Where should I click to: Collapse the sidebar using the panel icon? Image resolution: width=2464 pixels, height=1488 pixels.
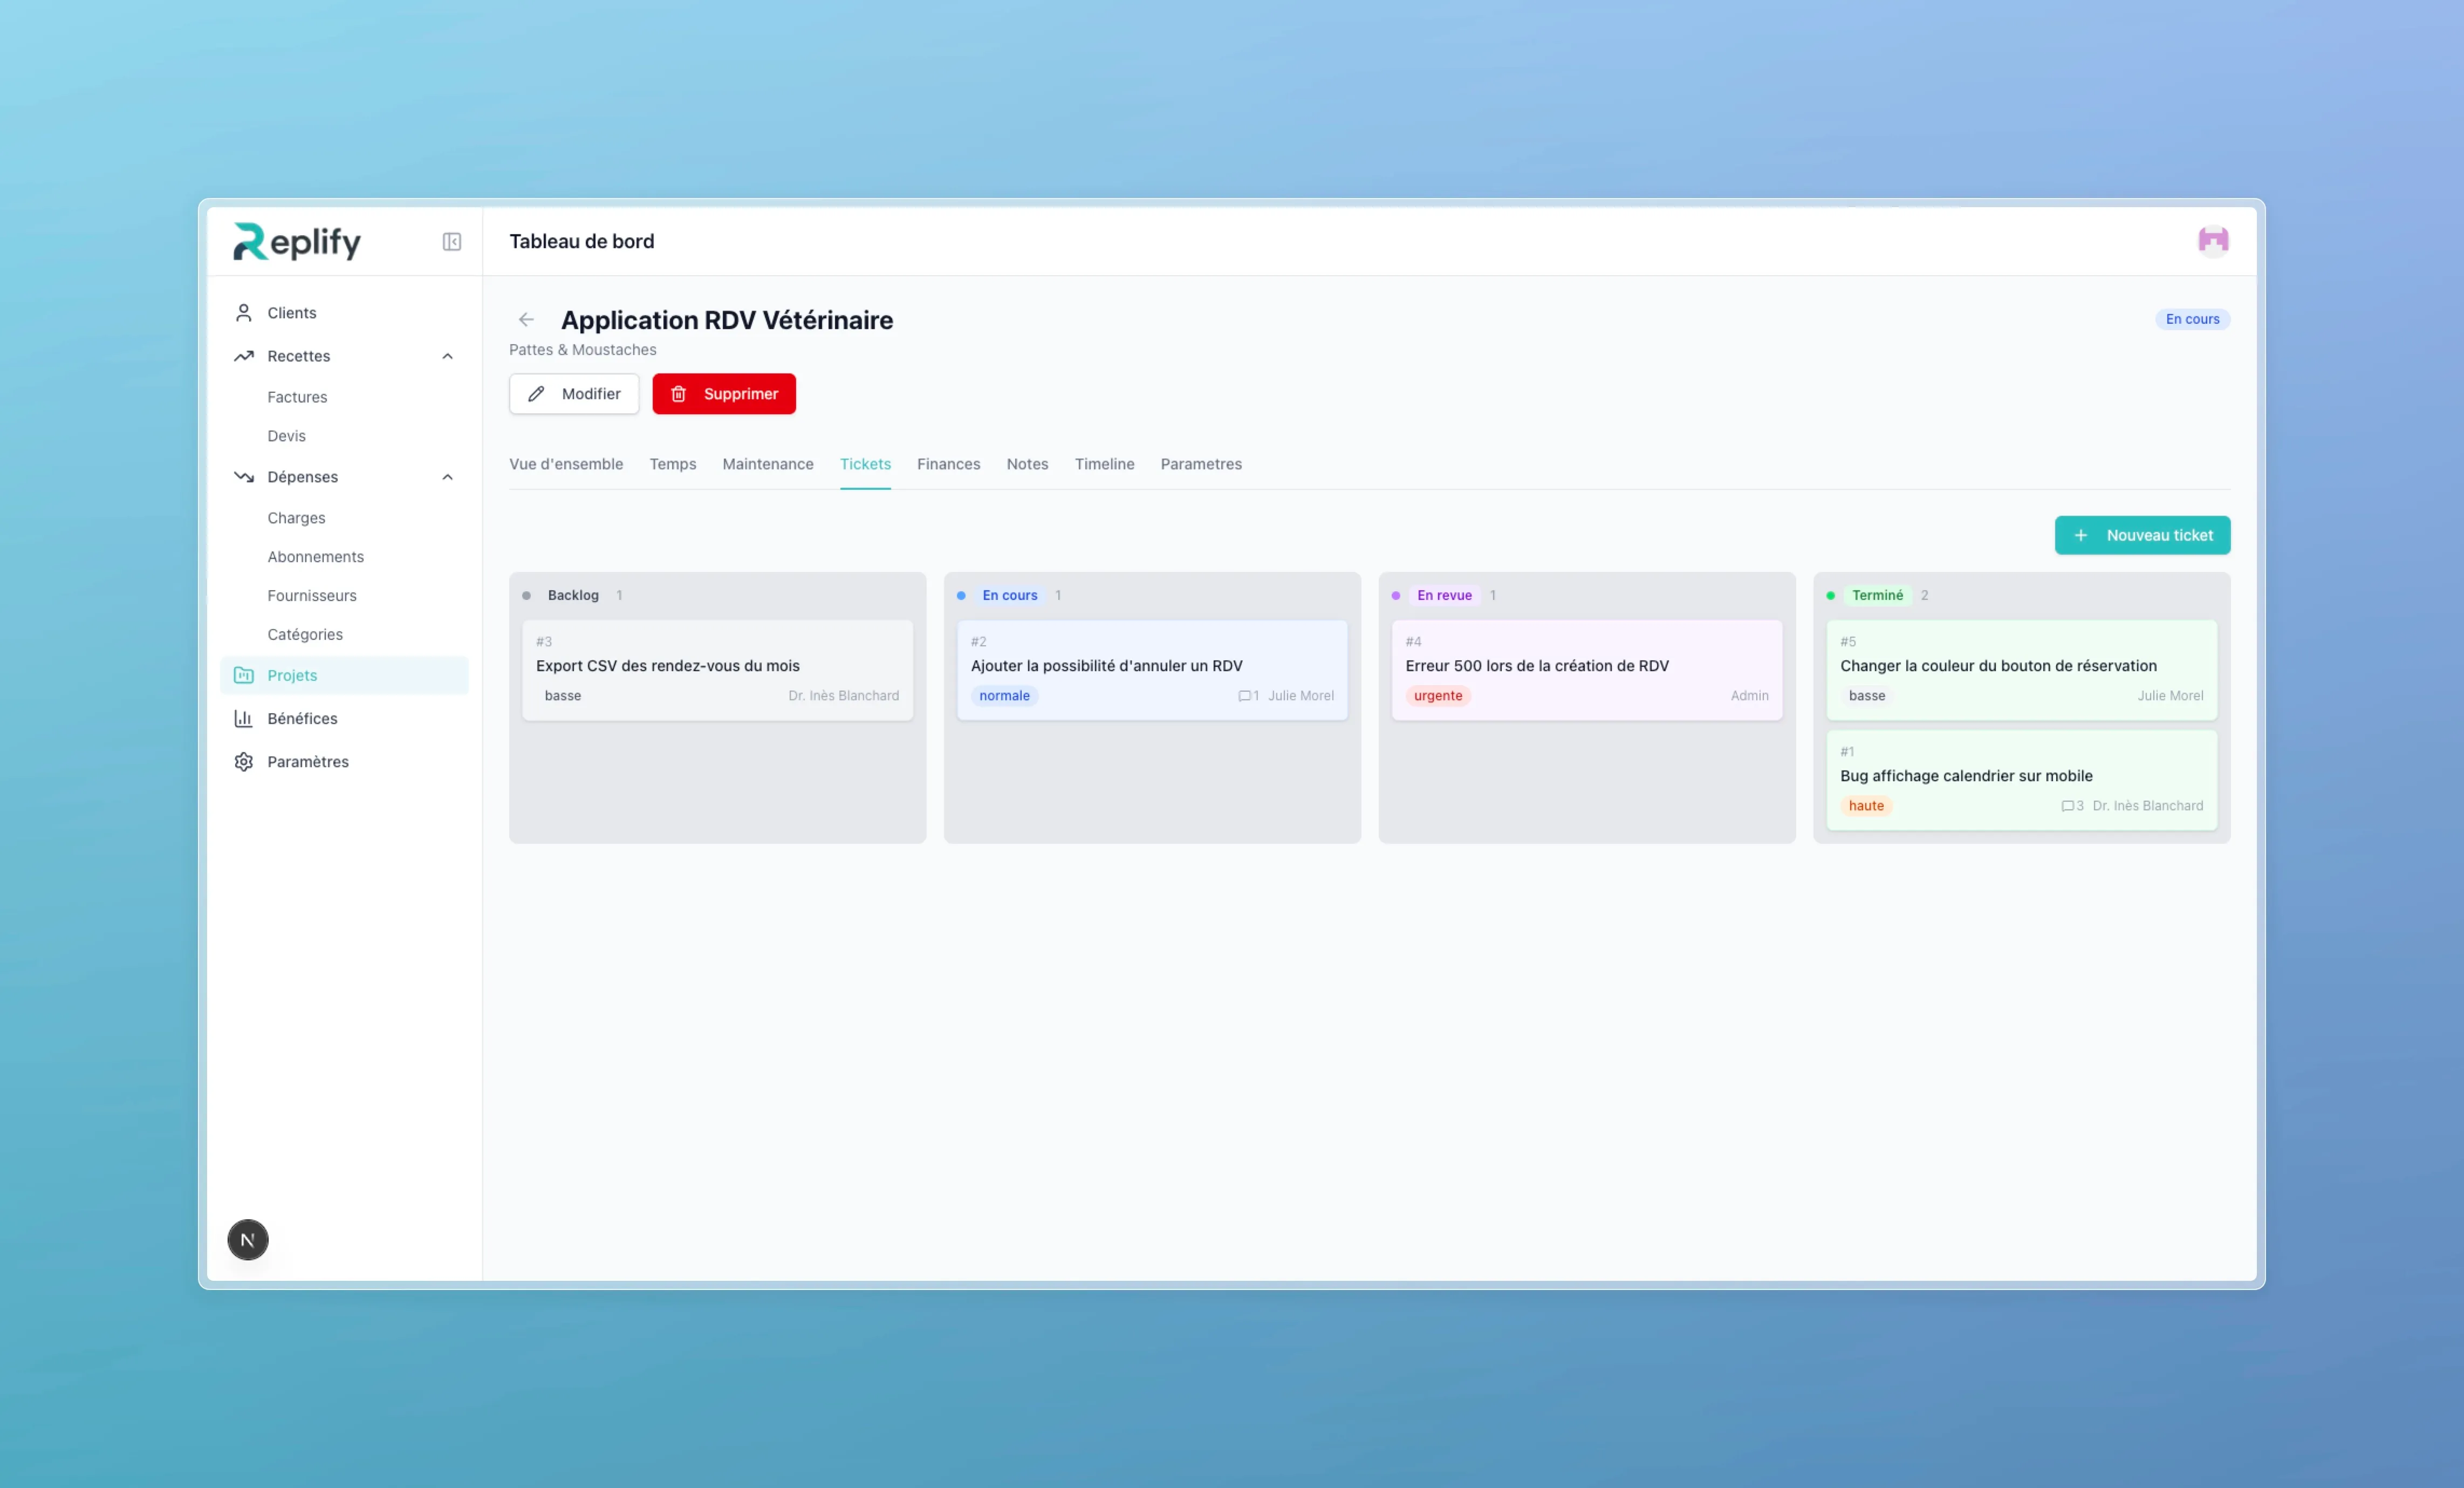pos(451,242)
